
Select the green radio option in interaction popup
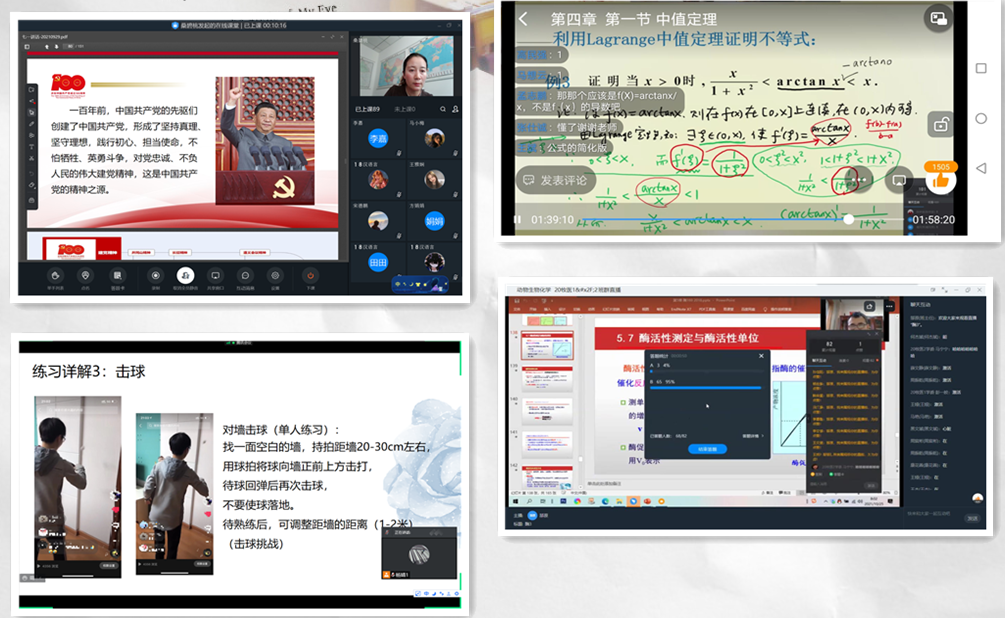point(831,474)
